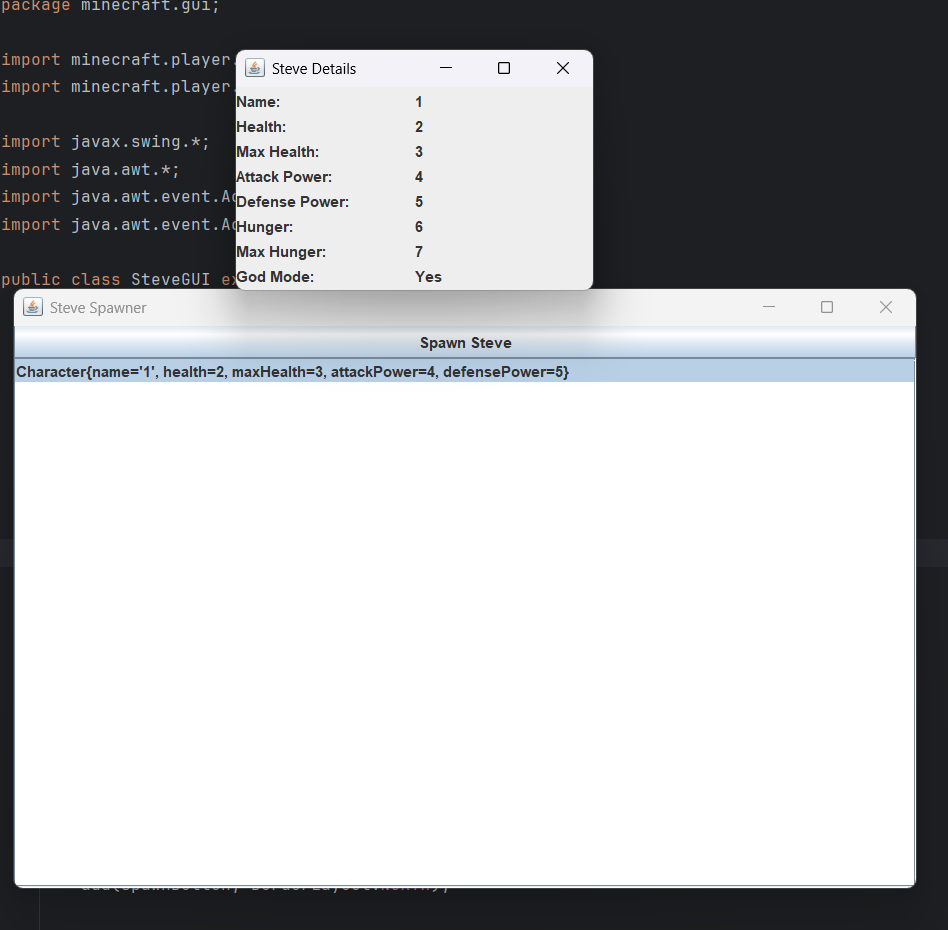Click the Java icon in Steve Details title bar
This screenshot has height=930, width=948.
point(255,68)
